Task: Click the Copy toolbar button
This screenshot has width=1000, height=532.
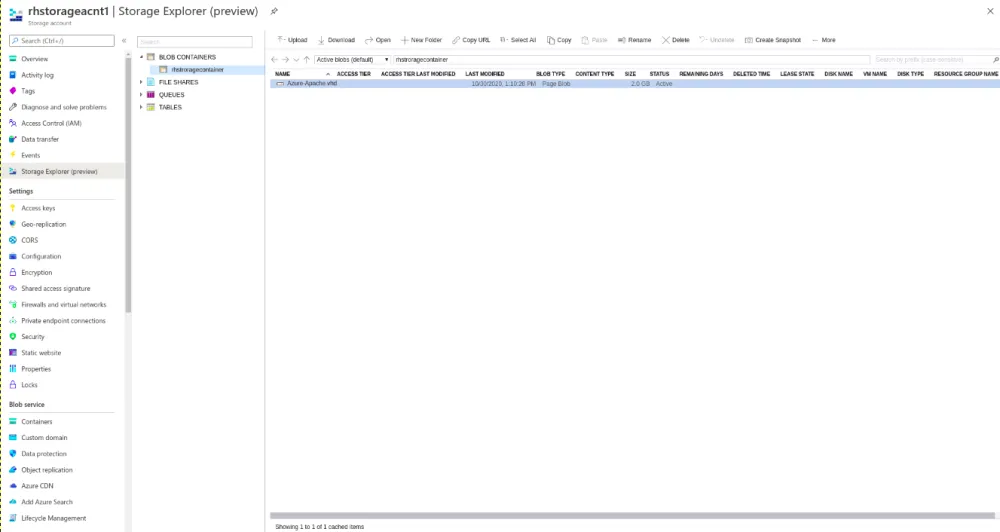Action: point(559,40)
